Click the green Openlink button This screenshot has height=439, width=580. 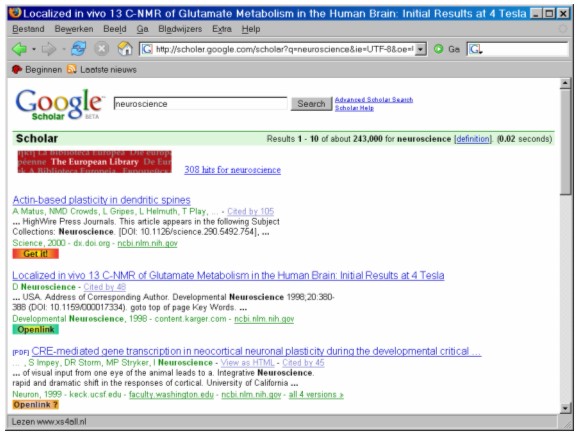click(x=36, y=329)
